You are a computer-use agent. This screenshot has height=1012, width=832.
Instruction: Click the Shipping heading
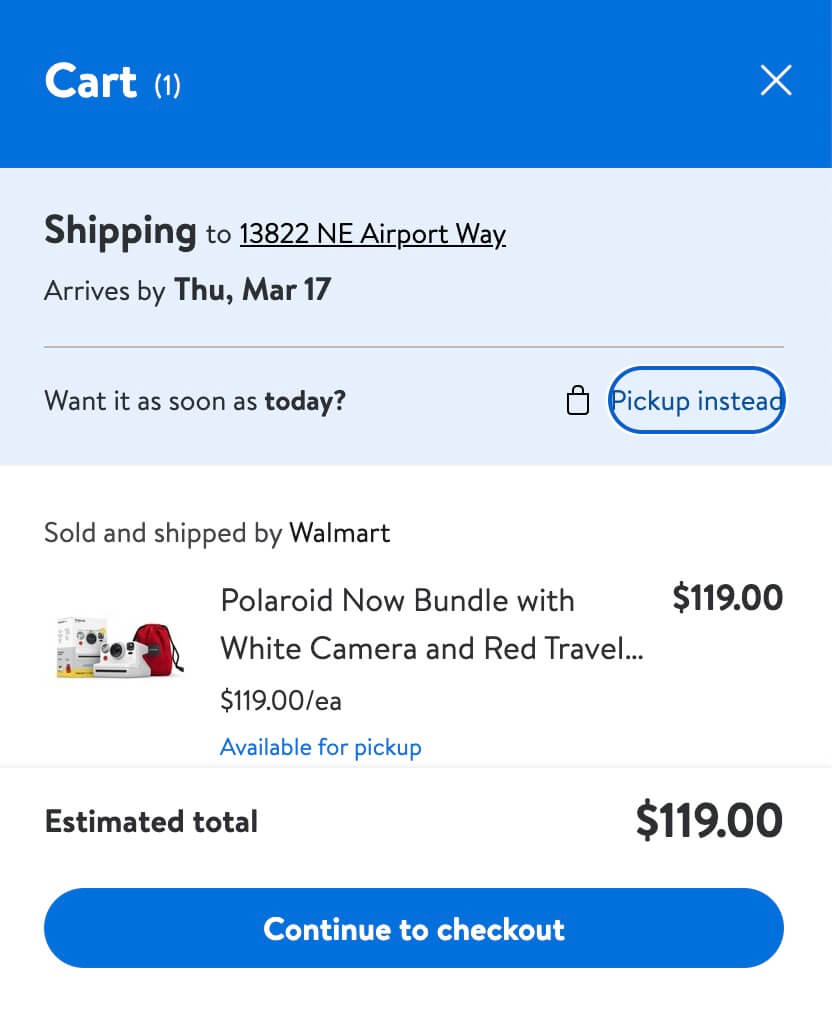[x=120, y=231]
